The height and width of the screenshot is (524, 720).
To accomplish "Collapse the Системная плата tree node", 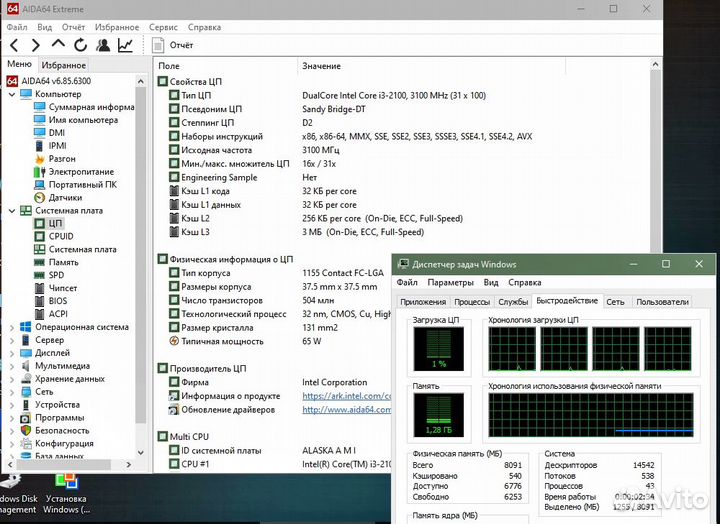I will coord(12,211).
